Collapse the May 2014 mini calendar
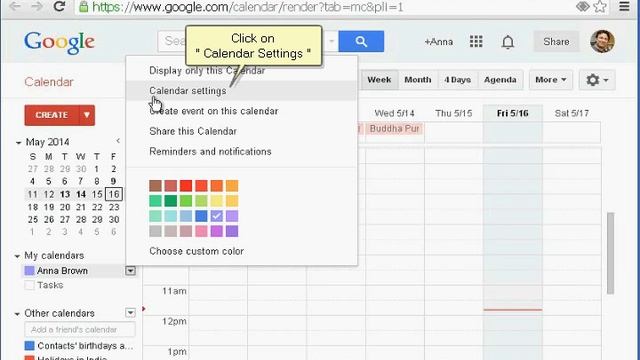 click(18, 142)
